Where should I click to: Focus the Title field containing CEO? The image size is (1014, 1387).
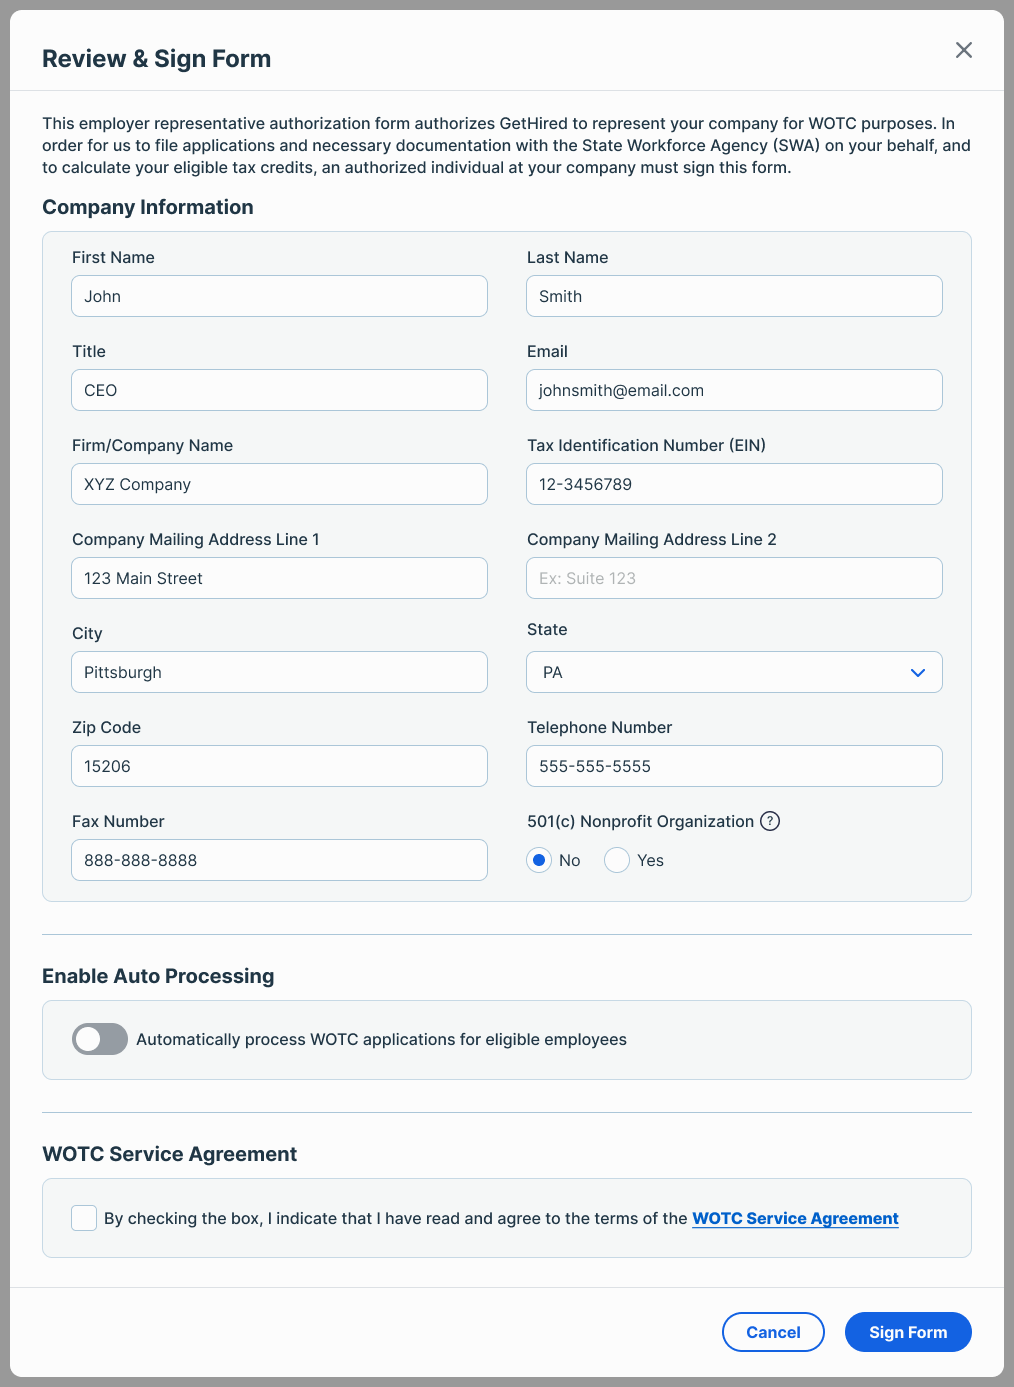(279, 390)
